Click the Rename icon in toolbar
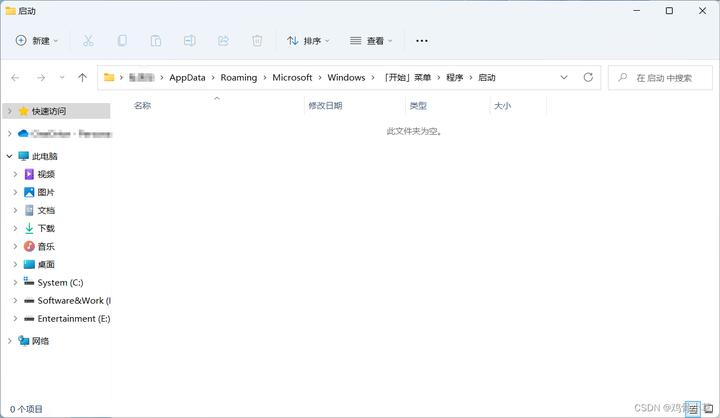720x418 pixels. pyautogui.click(x=190, y=41)
